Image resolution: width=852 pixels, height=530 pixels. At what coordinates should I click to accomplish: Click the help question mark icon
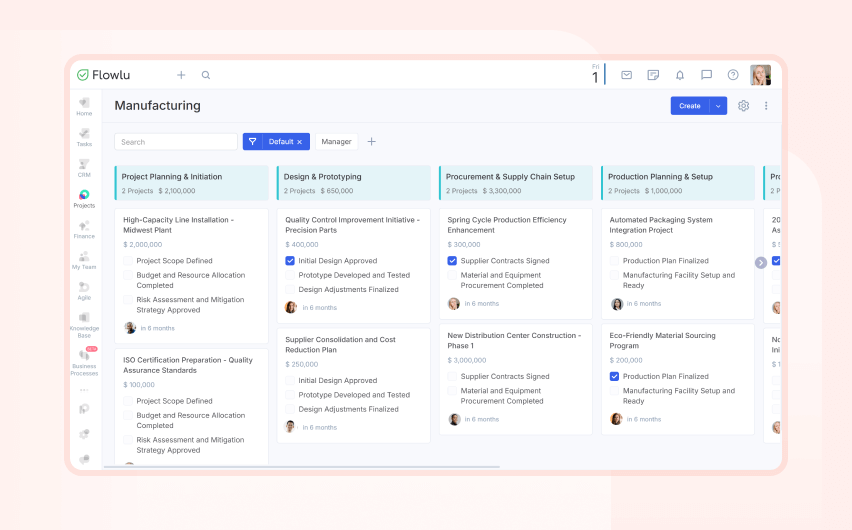(733, 75)
